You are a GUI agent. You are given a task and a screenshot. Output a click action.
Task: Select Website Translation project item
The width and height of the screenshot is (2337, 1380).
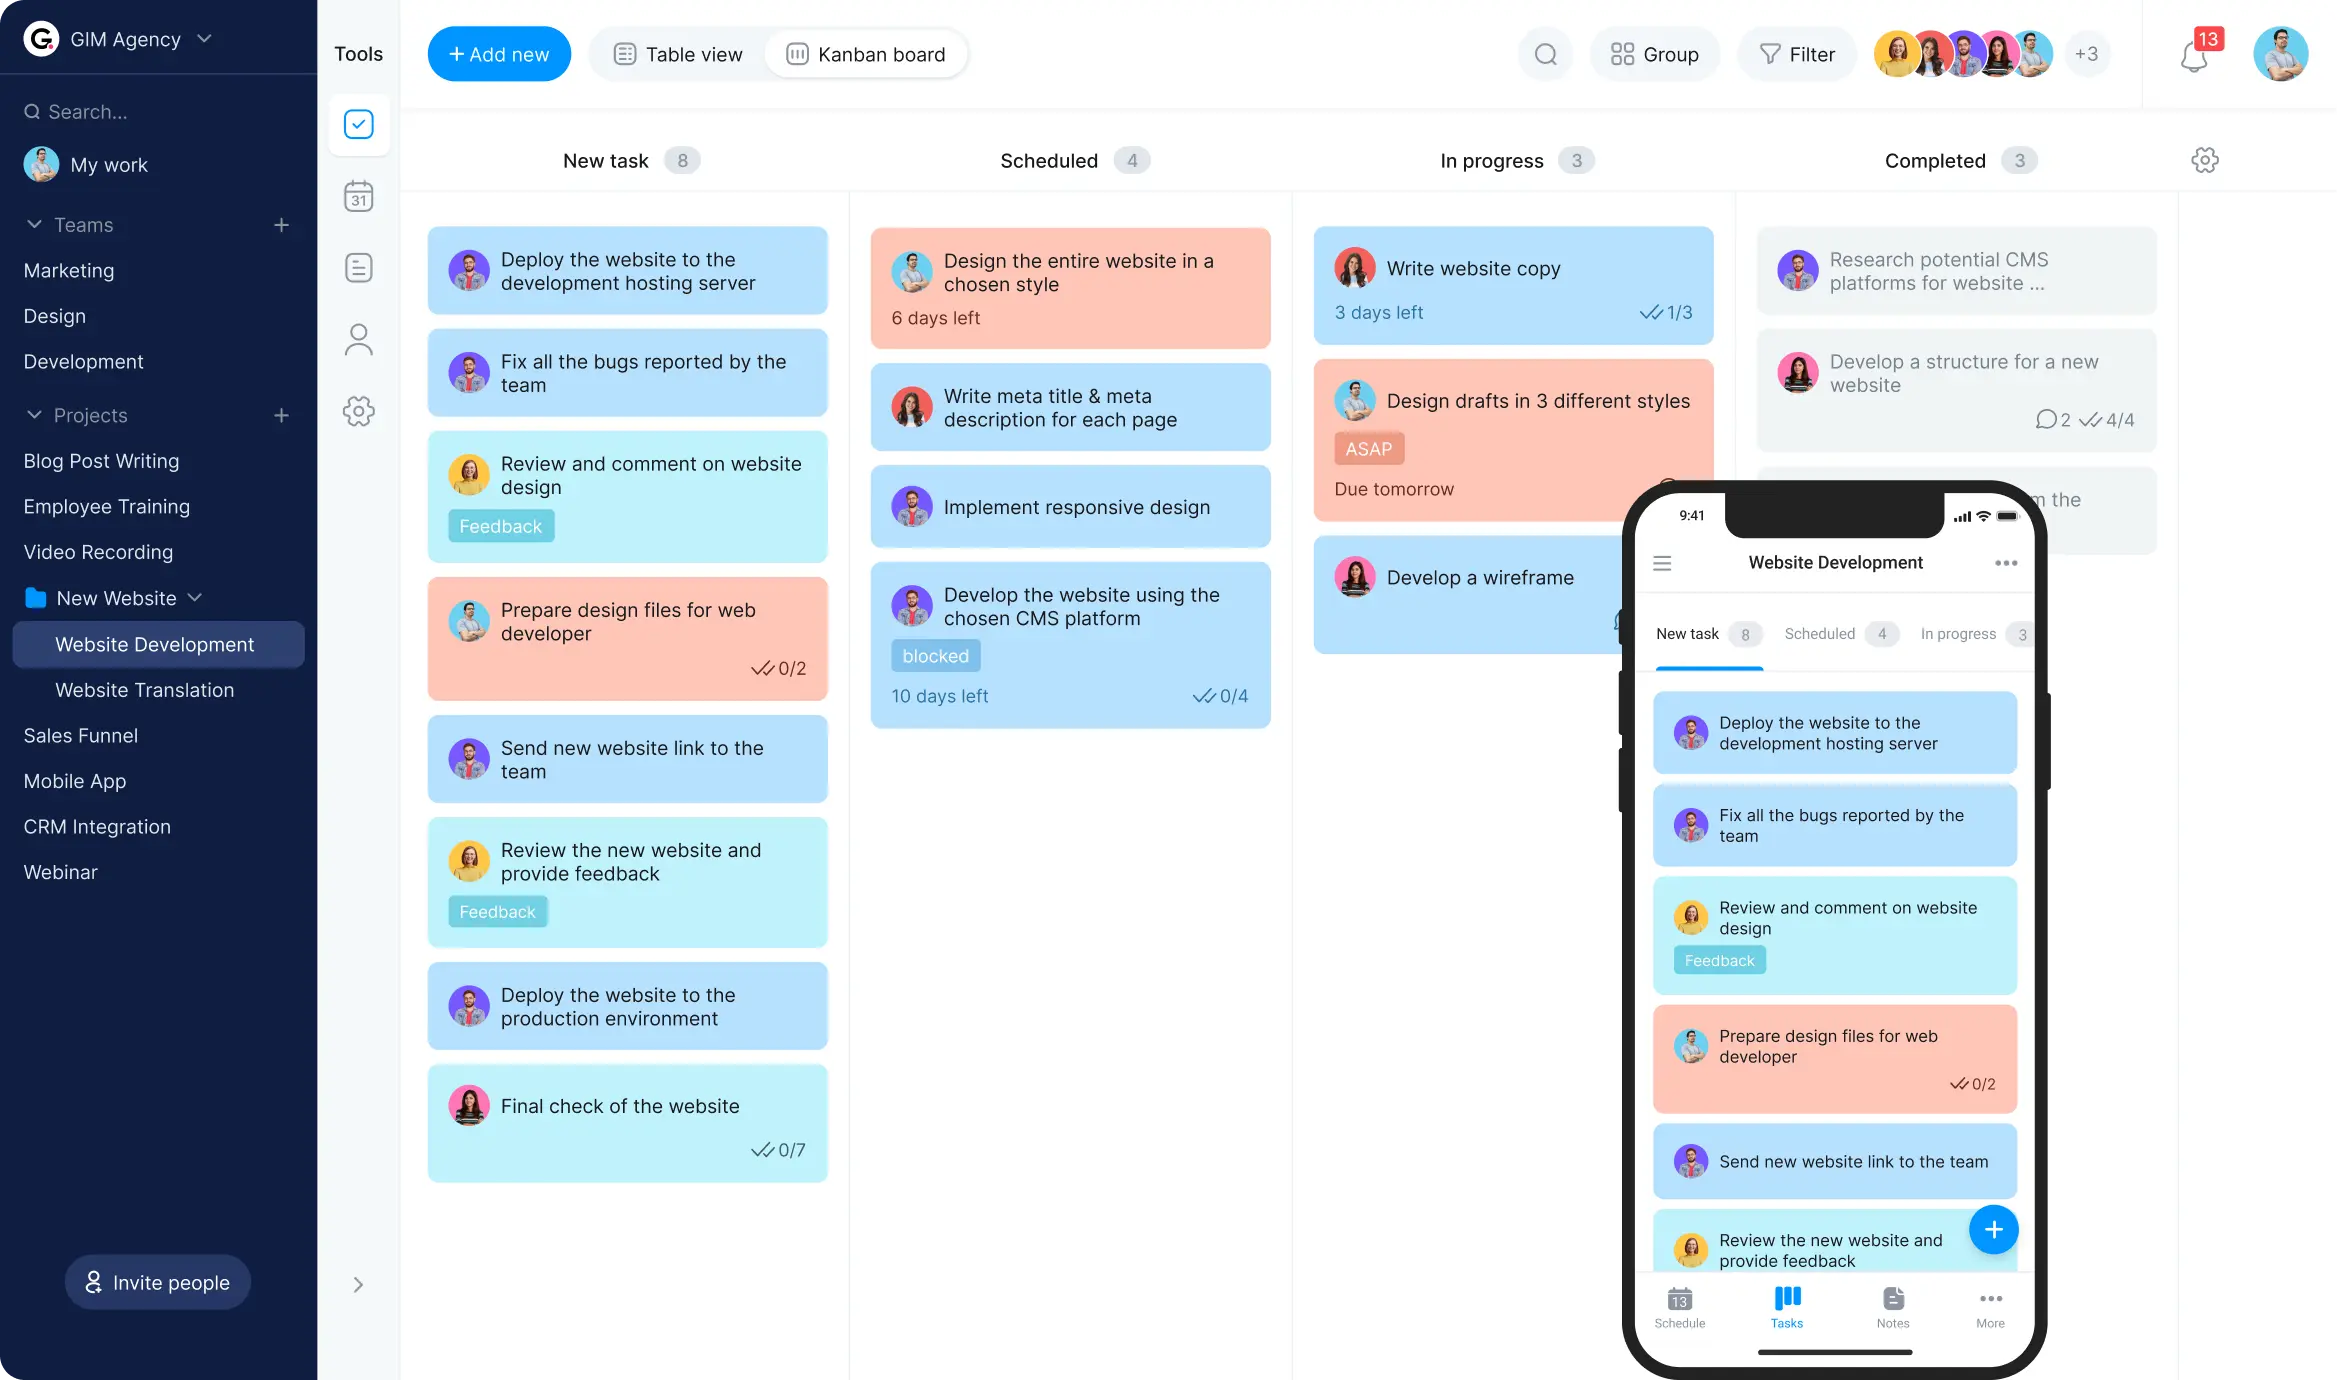point(145,690)
